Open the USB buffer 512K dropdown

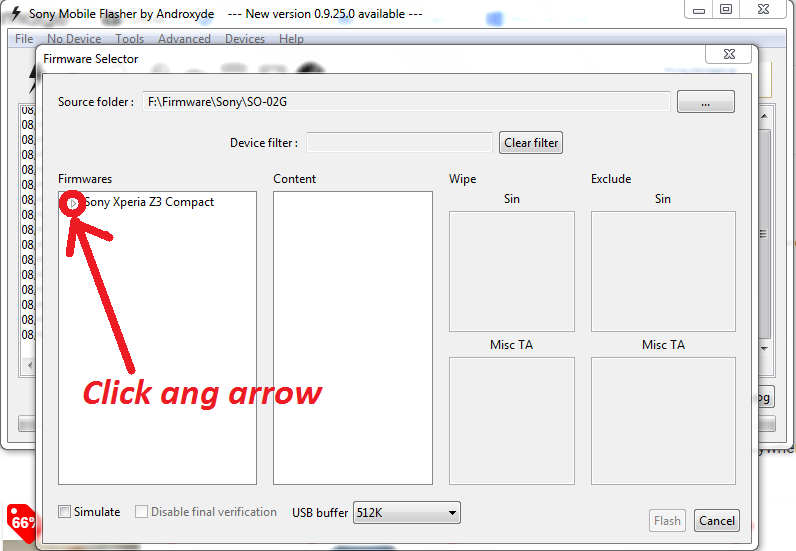[x=407, y=512]
